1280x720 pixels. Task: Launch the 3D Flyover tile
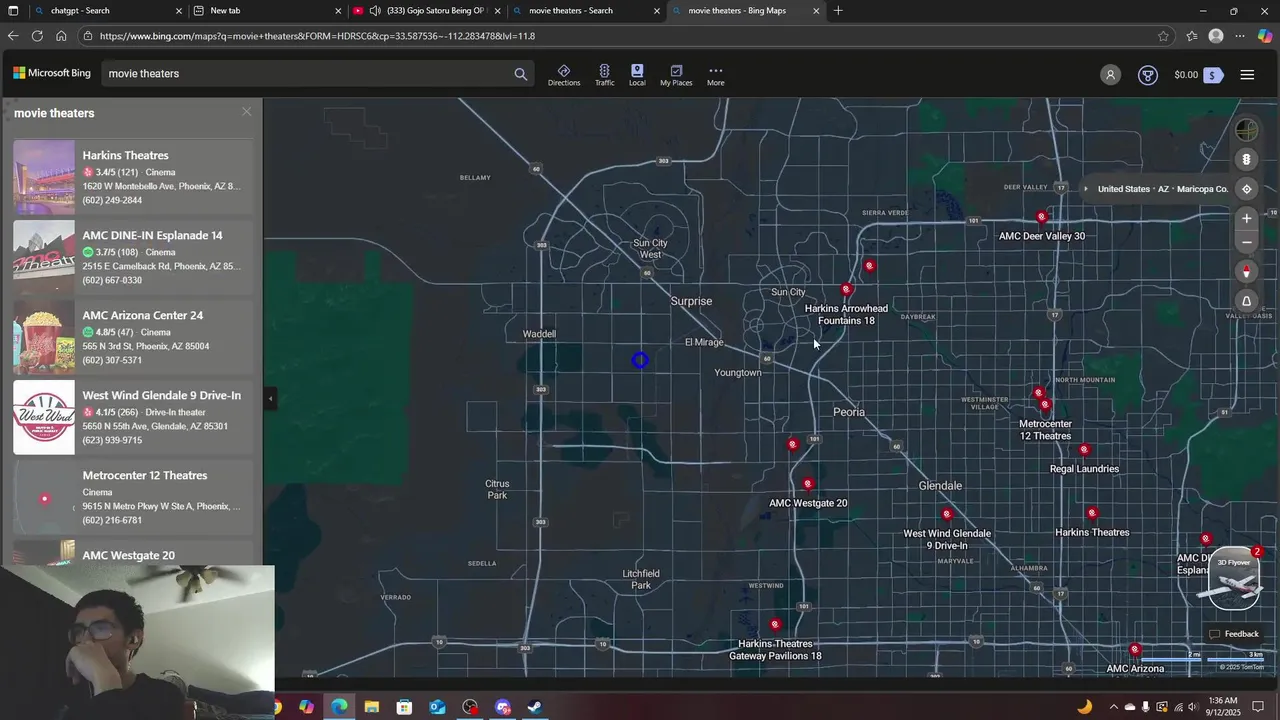[x=1233, y=578]
